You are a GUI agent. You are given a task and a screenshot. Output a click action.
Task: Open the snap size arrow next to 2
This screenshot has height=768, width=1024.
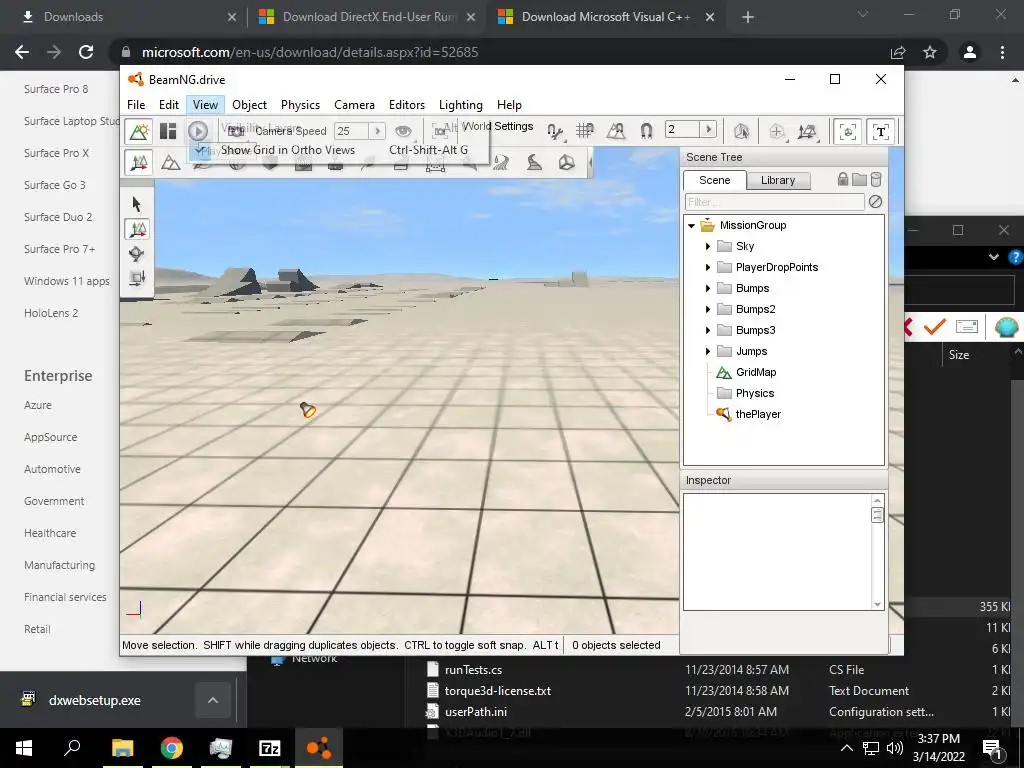pos(709,129)
